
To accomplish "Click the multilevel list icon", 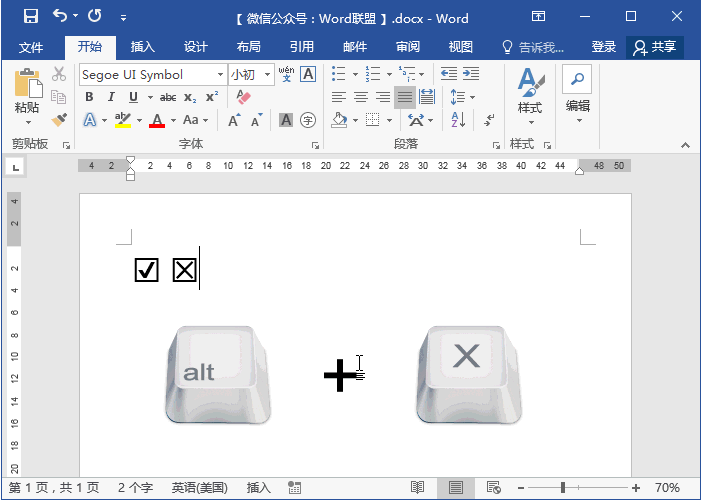I will [407, 74].
